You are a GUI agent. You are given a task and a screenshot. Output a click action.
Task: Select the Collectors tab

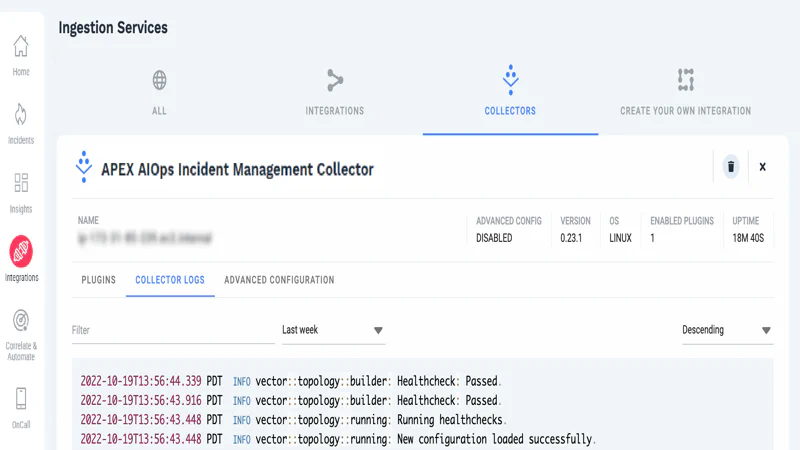510,92
